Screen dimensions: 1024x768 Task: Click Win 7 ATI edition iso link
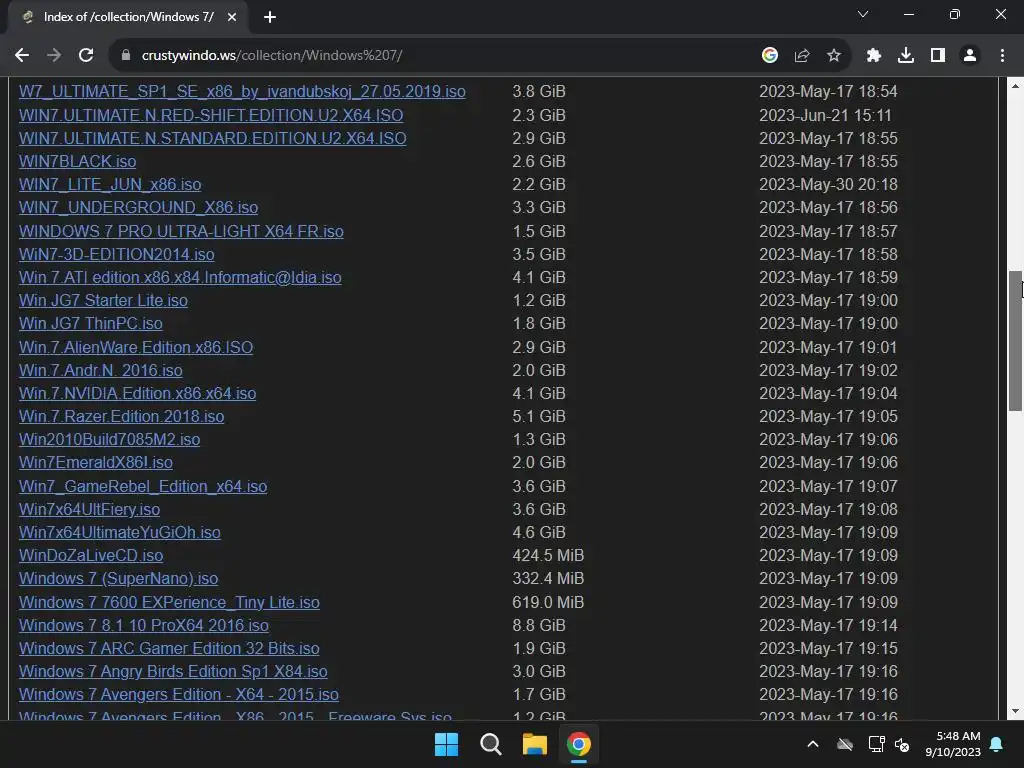click(x=180, y=278)
